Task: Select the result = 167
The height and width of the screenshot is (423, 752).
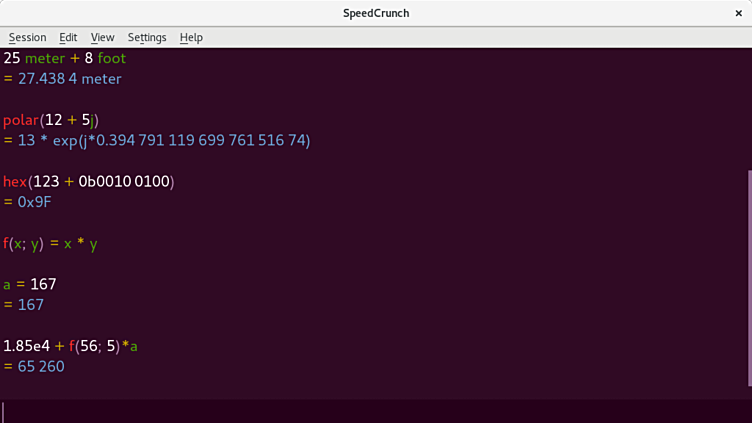Action: tap(24, 305)
